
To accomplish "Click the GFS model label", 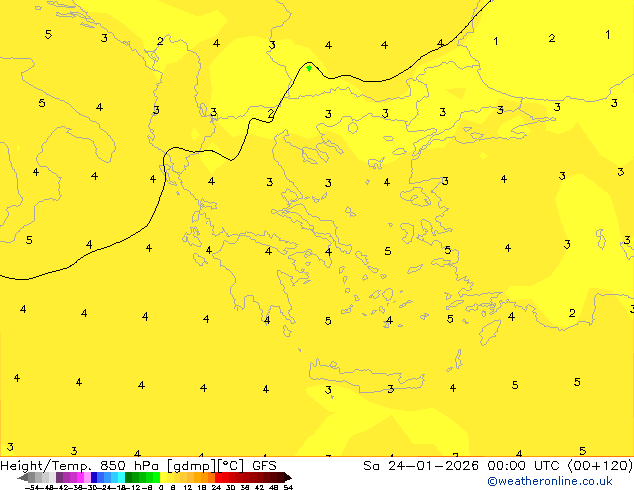I will 264,466.
